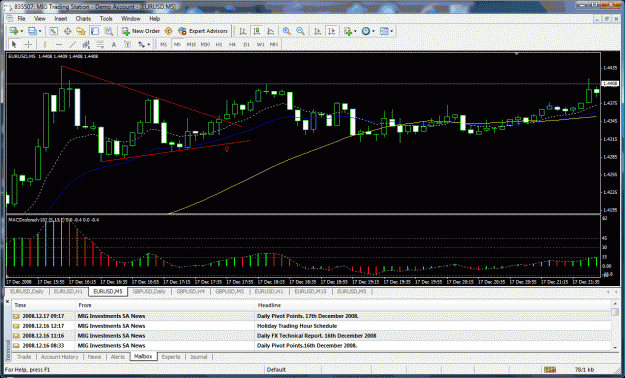
Task: Select the Text Label tool
Action: (x=128, y=44)
